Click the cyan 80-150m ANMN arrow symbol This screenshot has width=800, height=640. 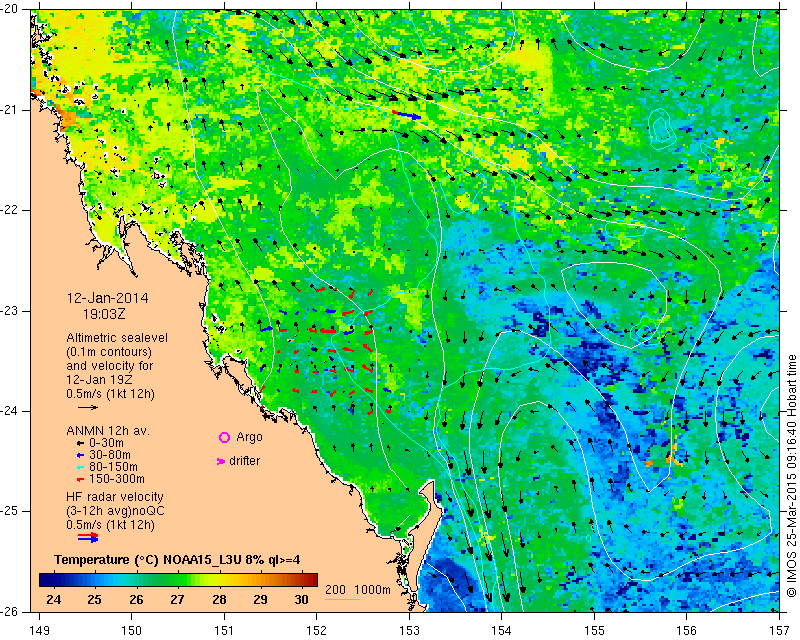click(x=80, y=467)
